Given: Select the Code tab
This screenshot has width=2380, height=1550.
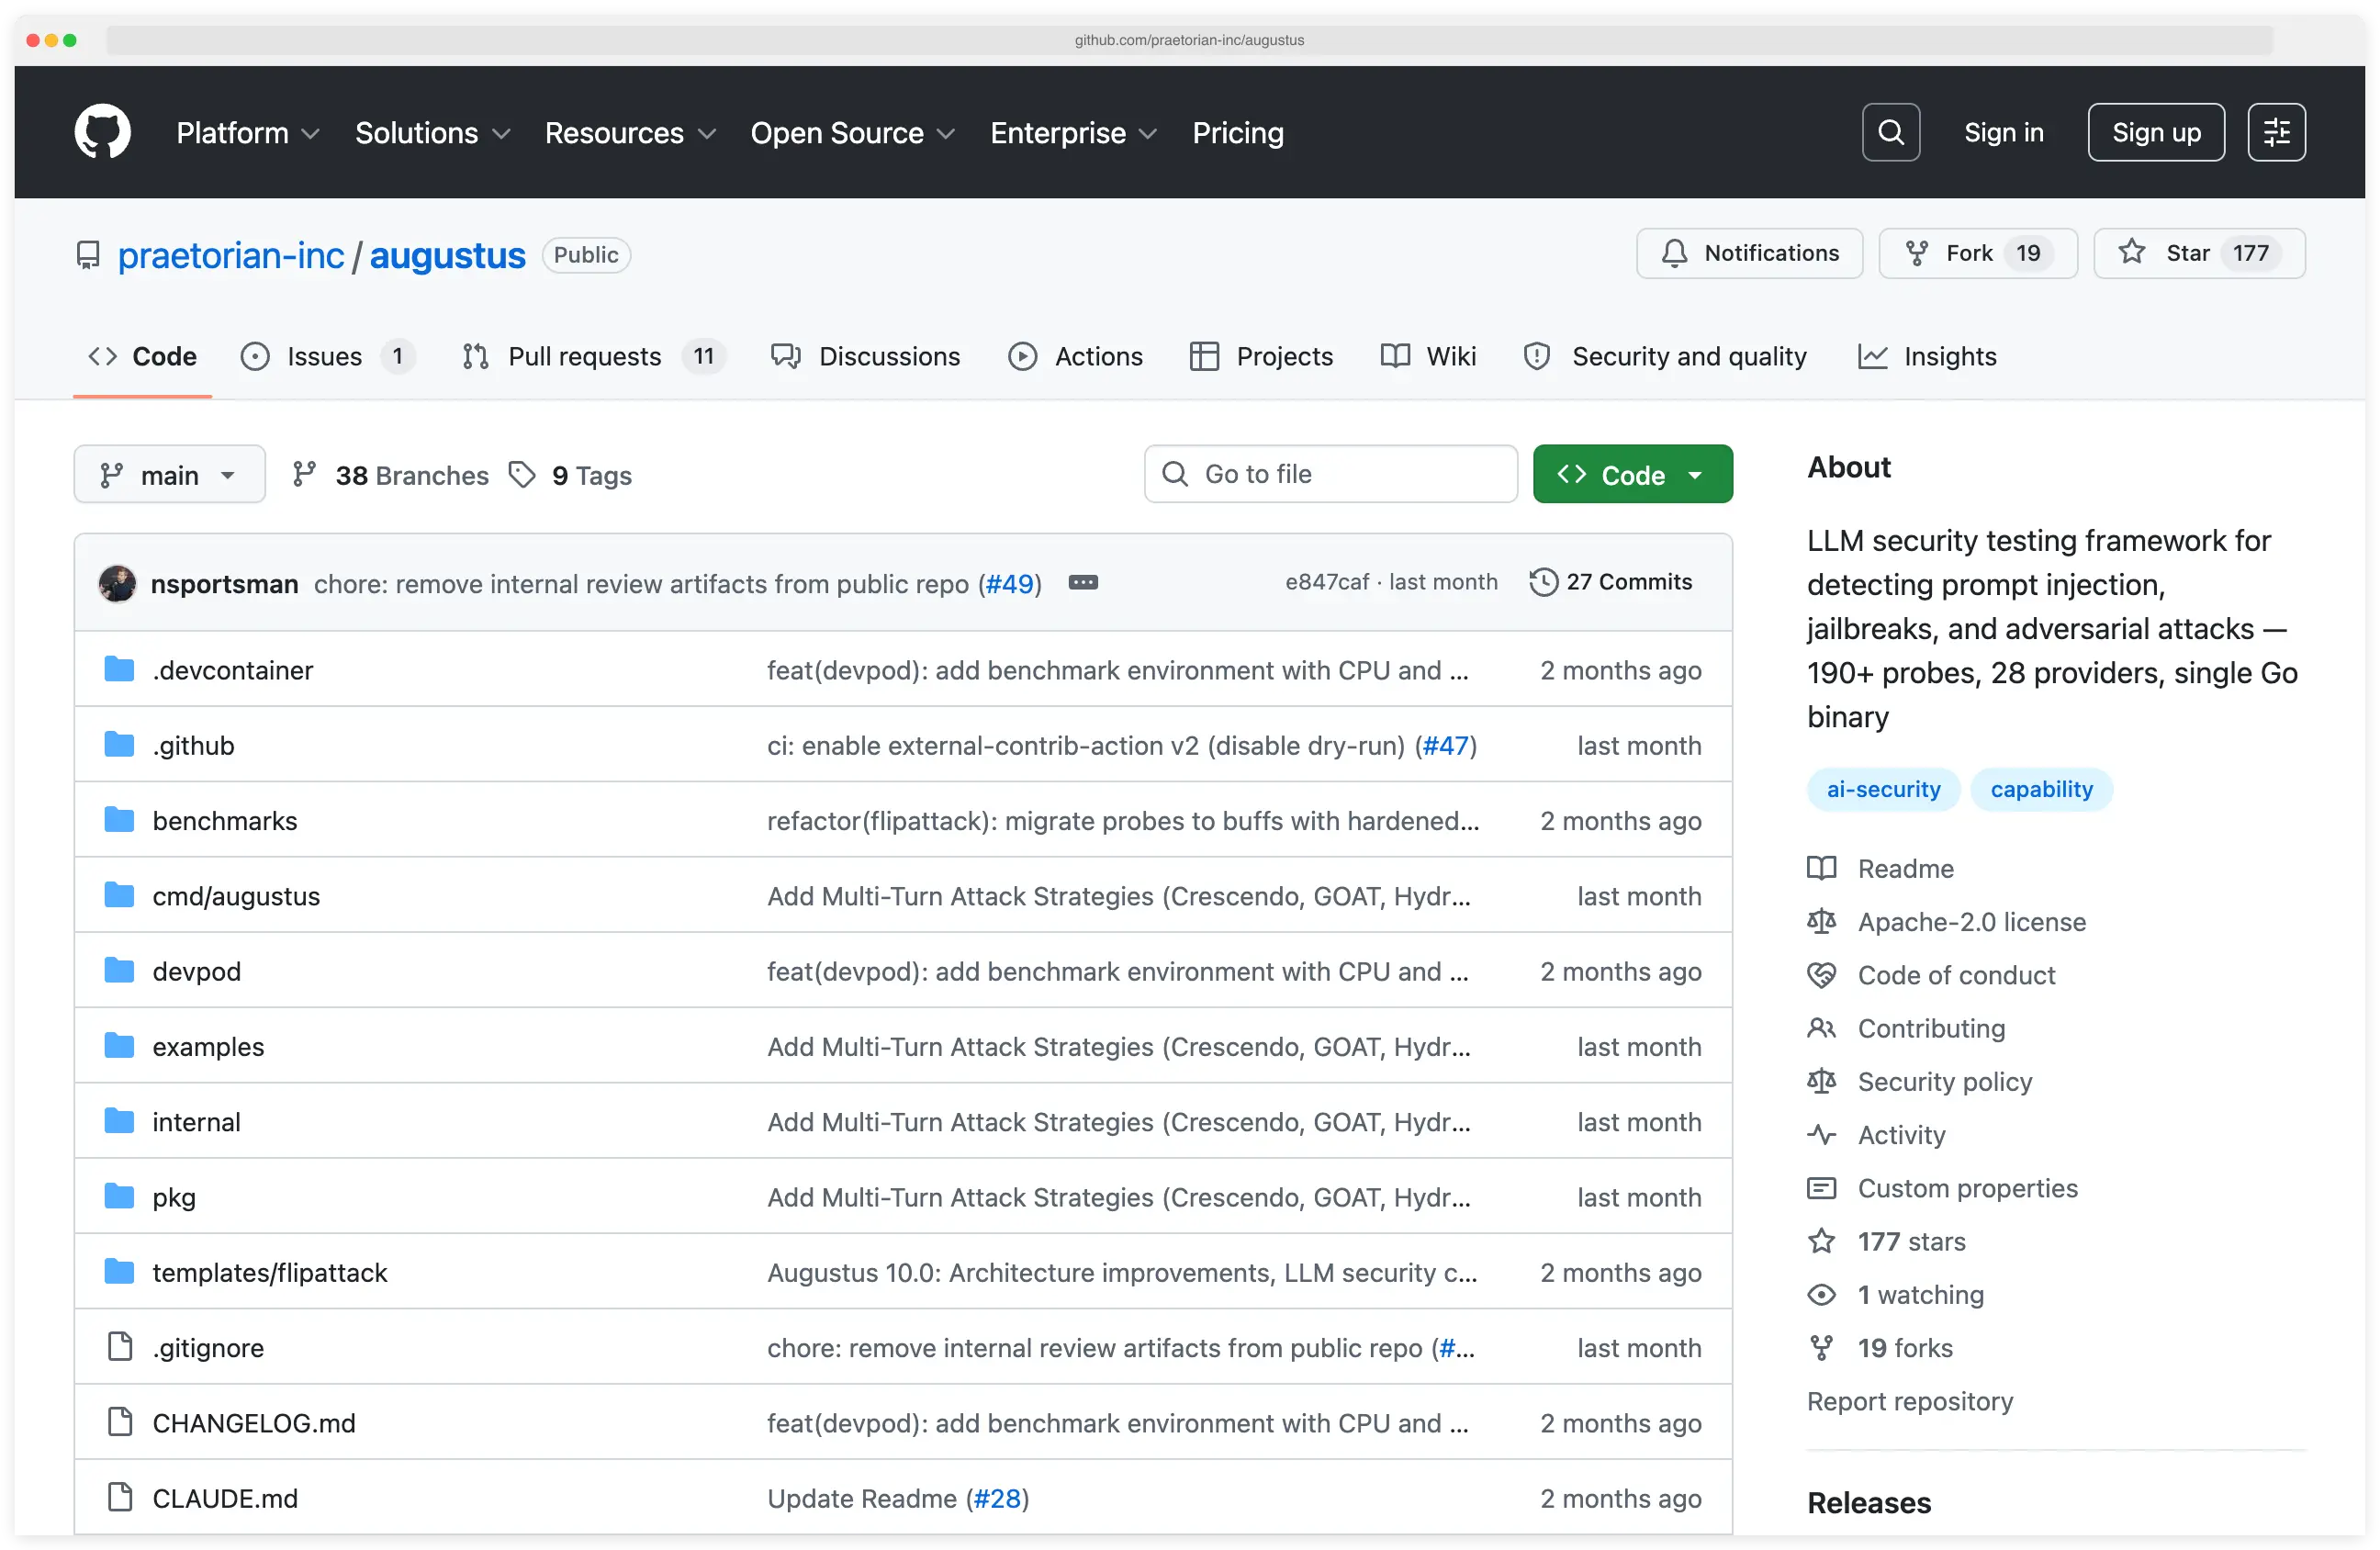Looking at the screenshot, I should point(142,356).
